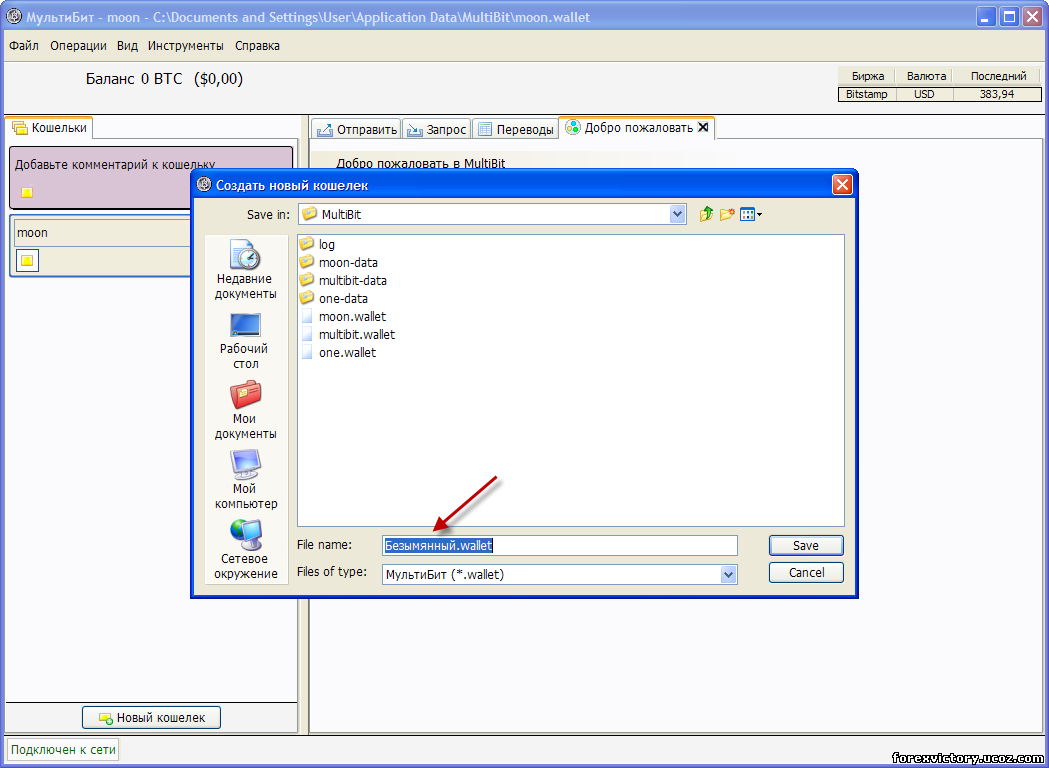Pick the one.wallet file

coord(339,352)
